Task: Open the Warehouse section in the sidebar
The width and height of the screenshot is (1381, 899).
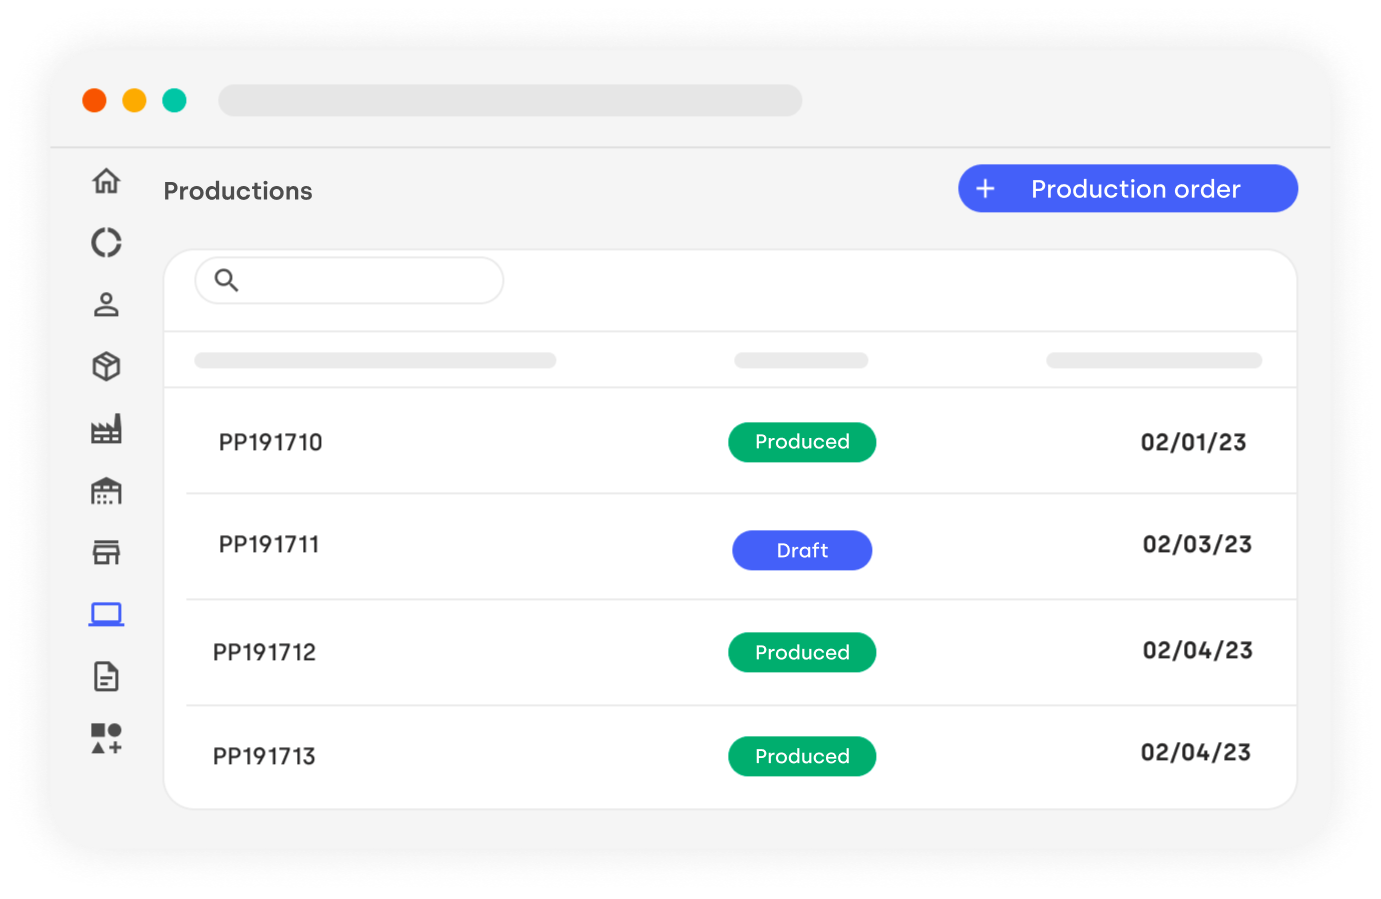Action: pos(107,491)
